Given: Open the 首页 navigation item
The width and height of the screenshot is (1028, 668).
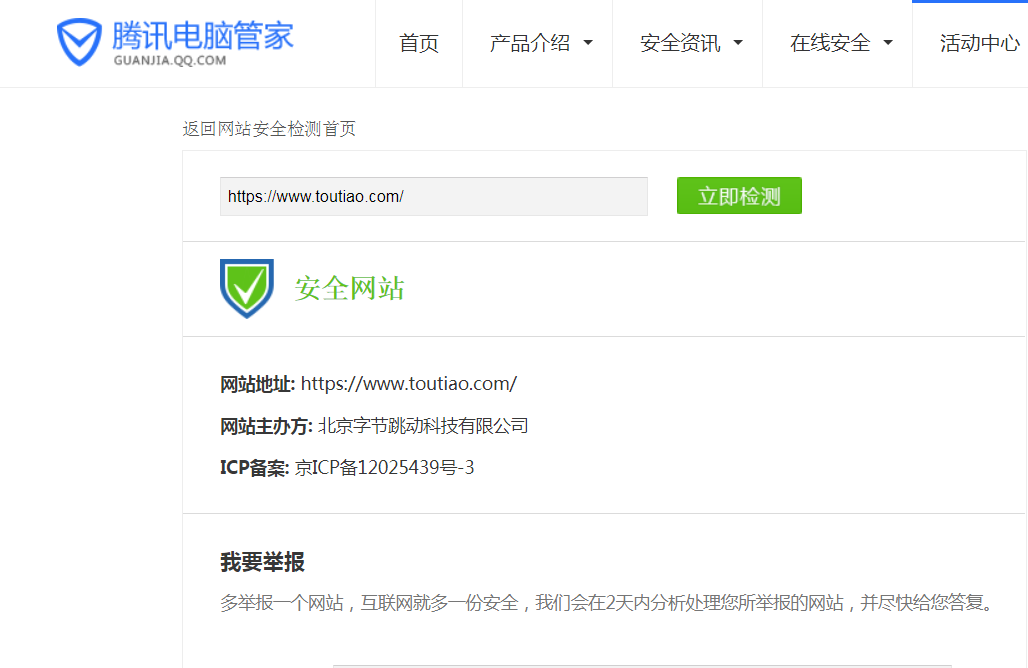Looking at the screenshot, I should click(419, 43).
